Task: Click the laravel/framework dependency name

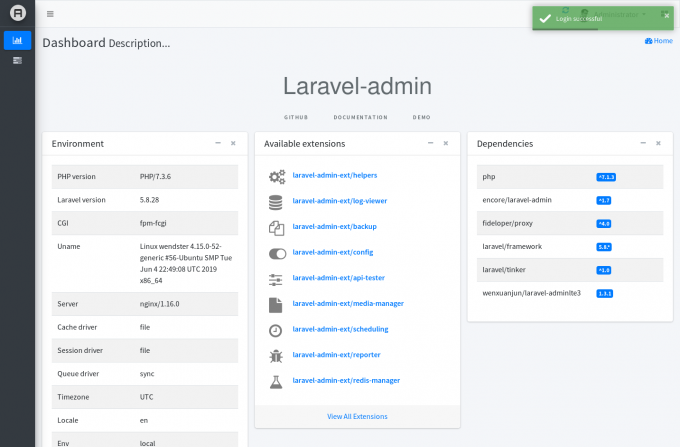Action: tap(512, 246)
